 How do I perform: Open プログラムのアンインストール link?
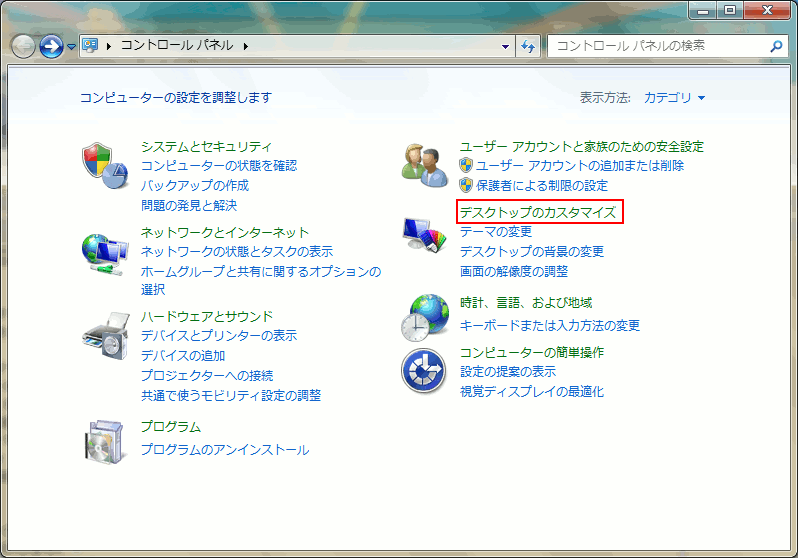tap(224, 450)
